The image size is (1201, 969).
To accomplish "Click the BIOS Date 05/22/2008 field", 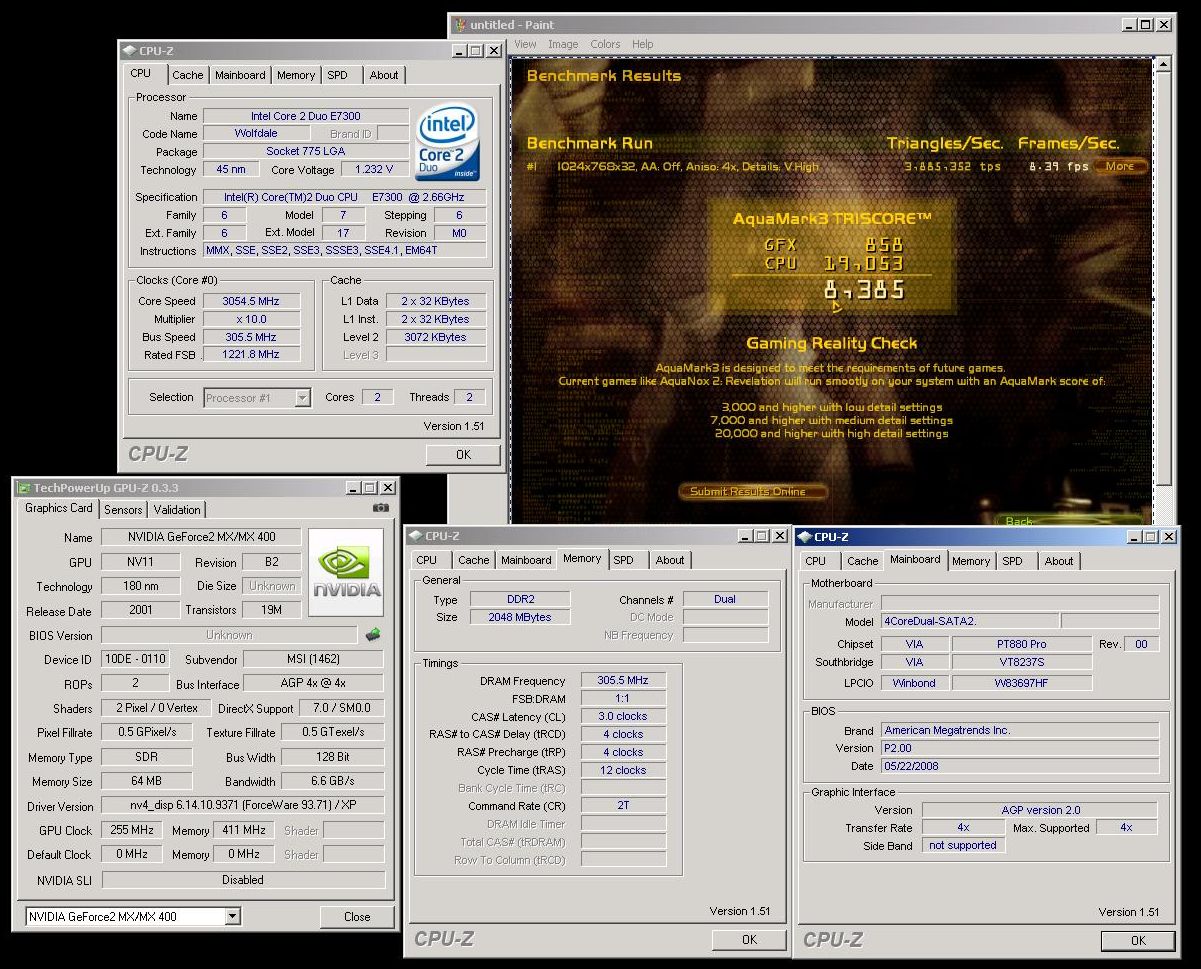I will [x=1020, y=766].
